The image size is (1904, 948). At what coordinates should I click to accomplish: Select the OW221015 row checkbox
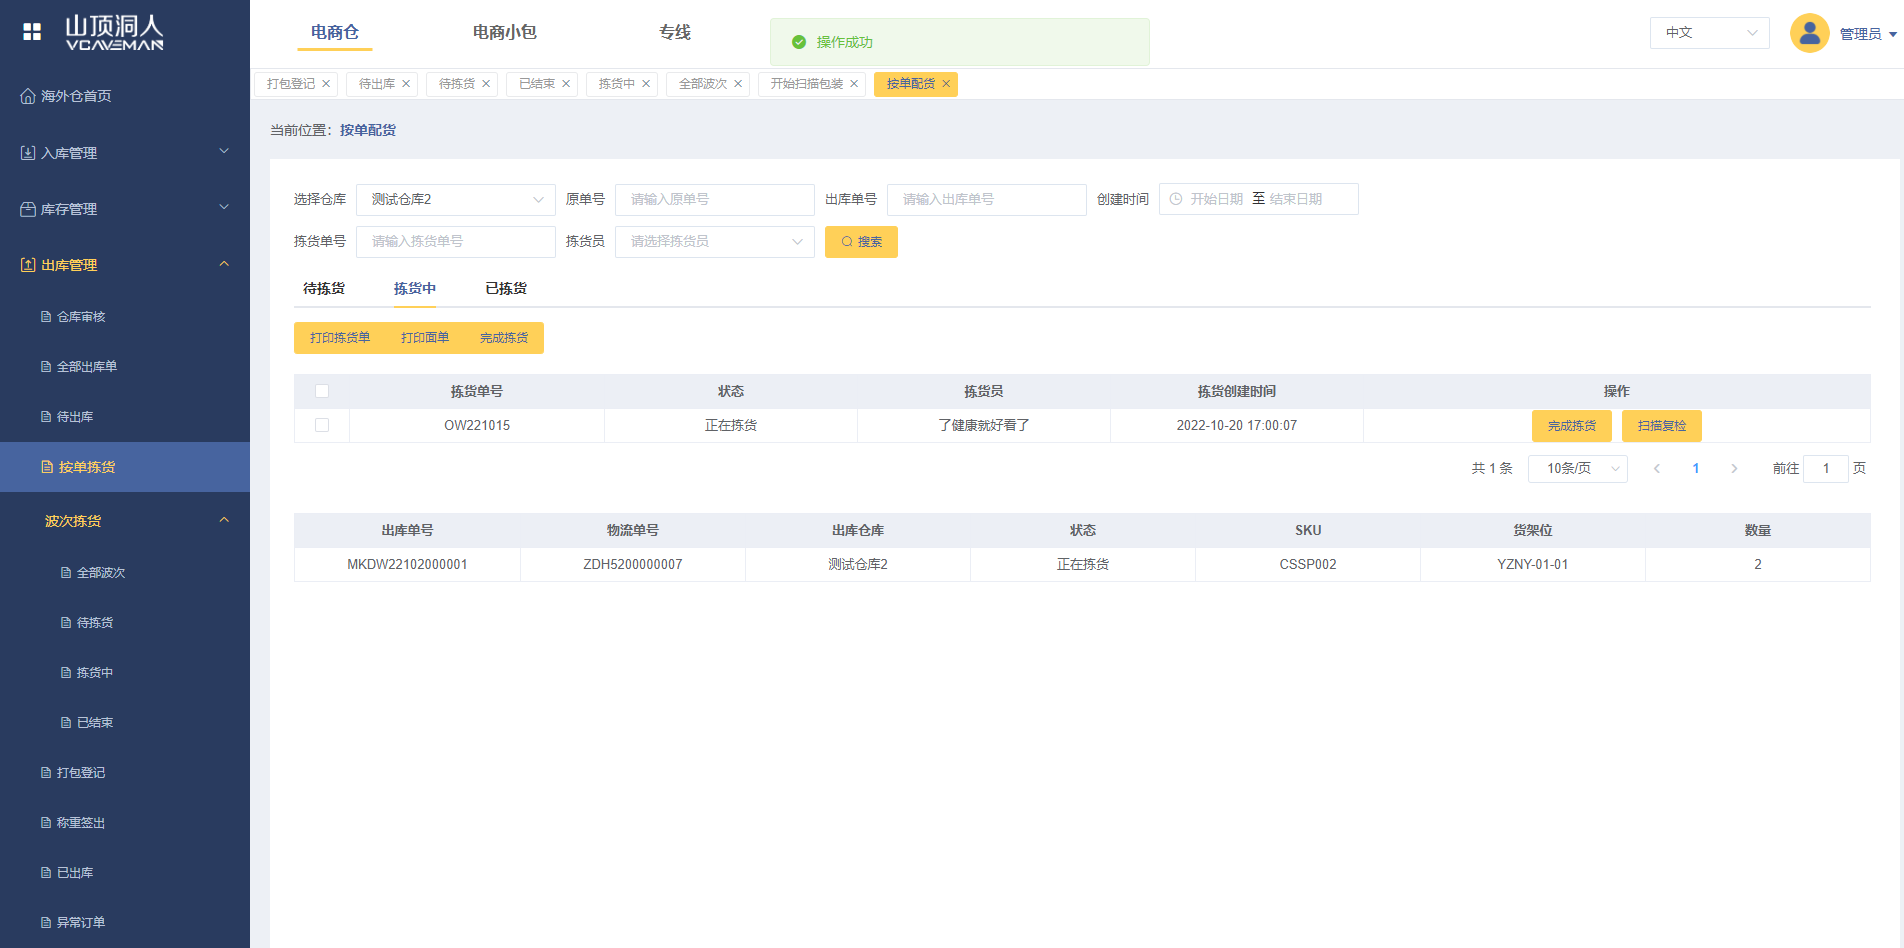[322, 425]
